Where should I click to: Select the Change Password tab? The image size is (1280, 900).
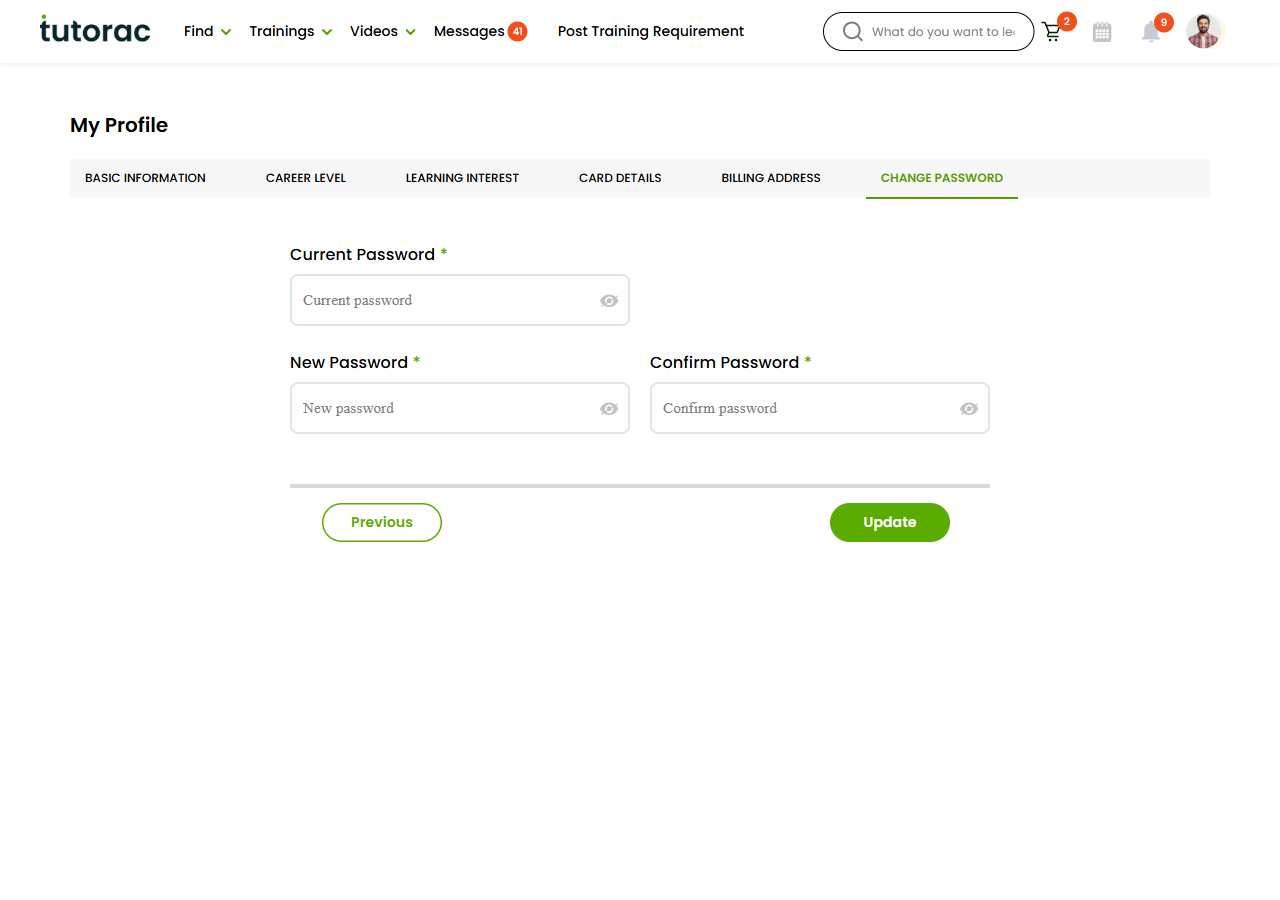click(x=942, y=178)
